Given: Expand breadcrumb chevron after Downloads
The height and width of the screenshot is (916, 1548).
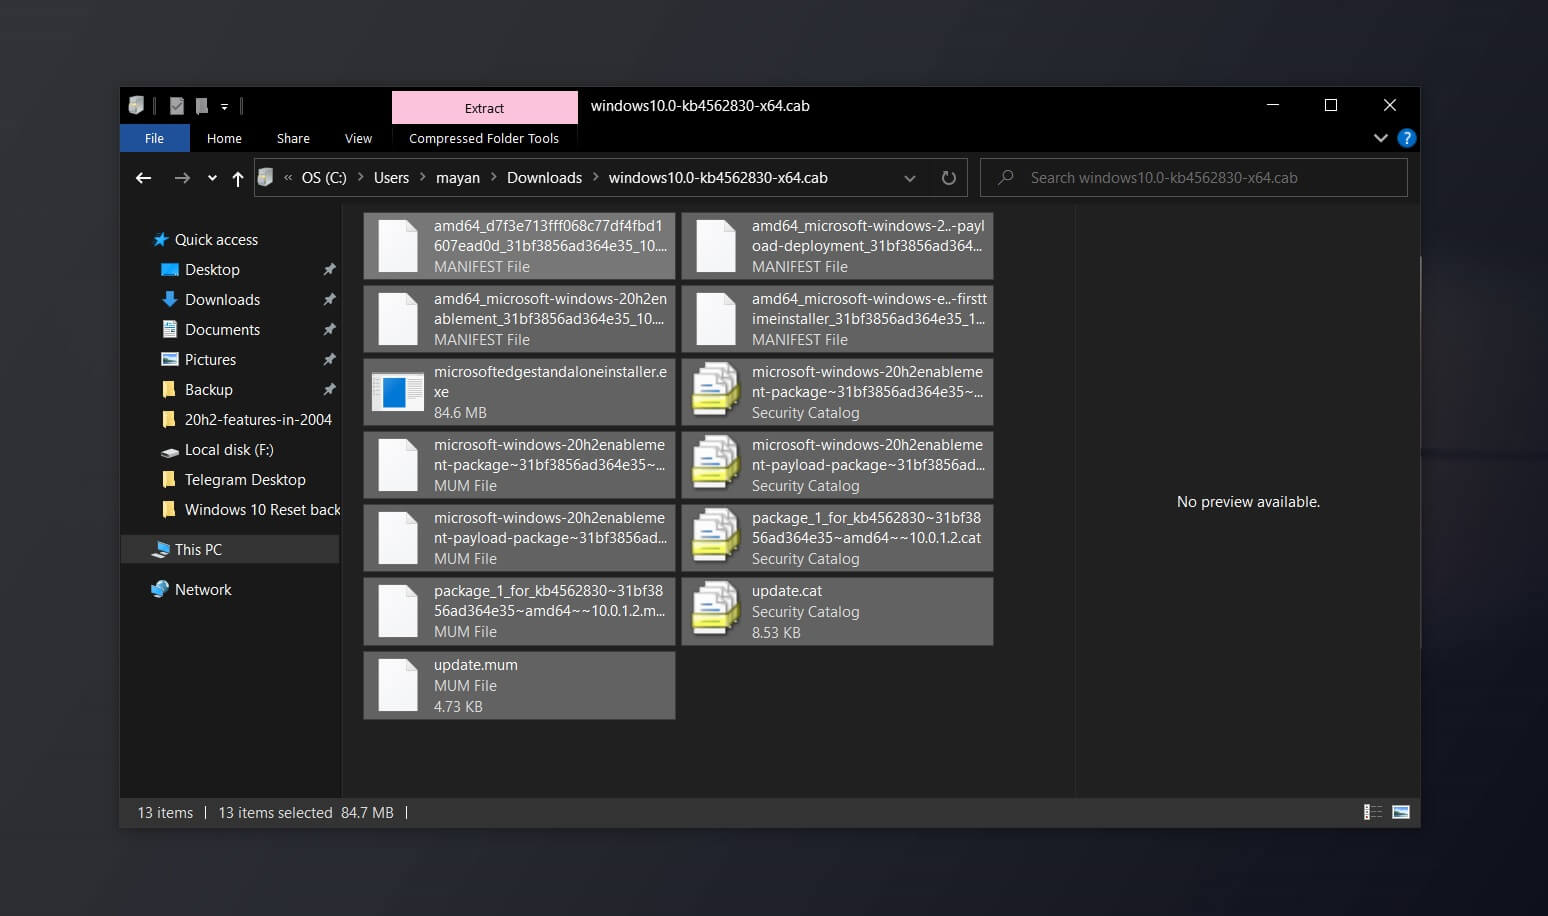Looking at the screenshot, I should click(x=596, y=177).
